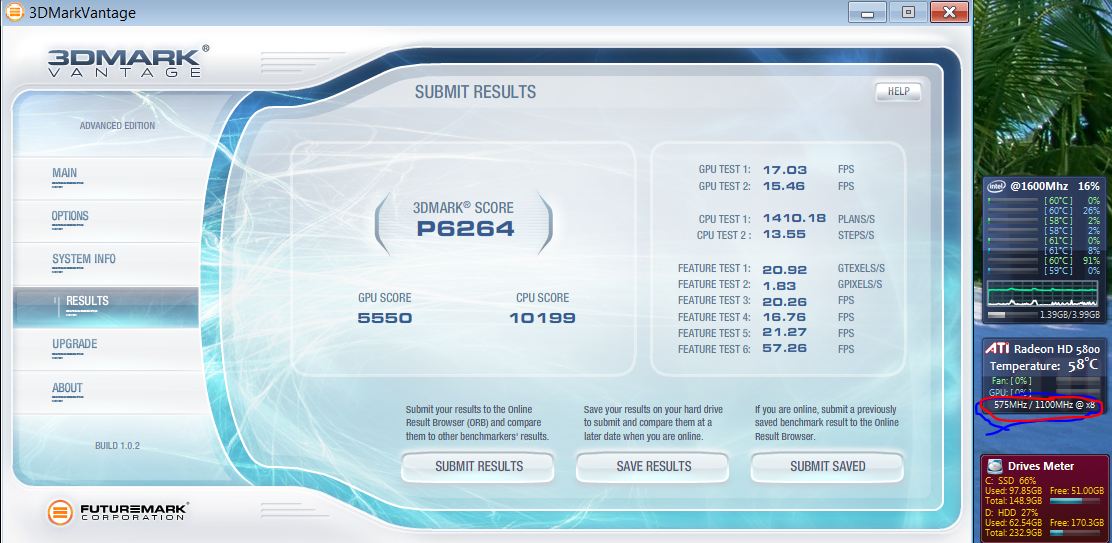
Task: Click GPU TEST 1 value 17.03
Action: pyautogui.click(x=784, y=169)
